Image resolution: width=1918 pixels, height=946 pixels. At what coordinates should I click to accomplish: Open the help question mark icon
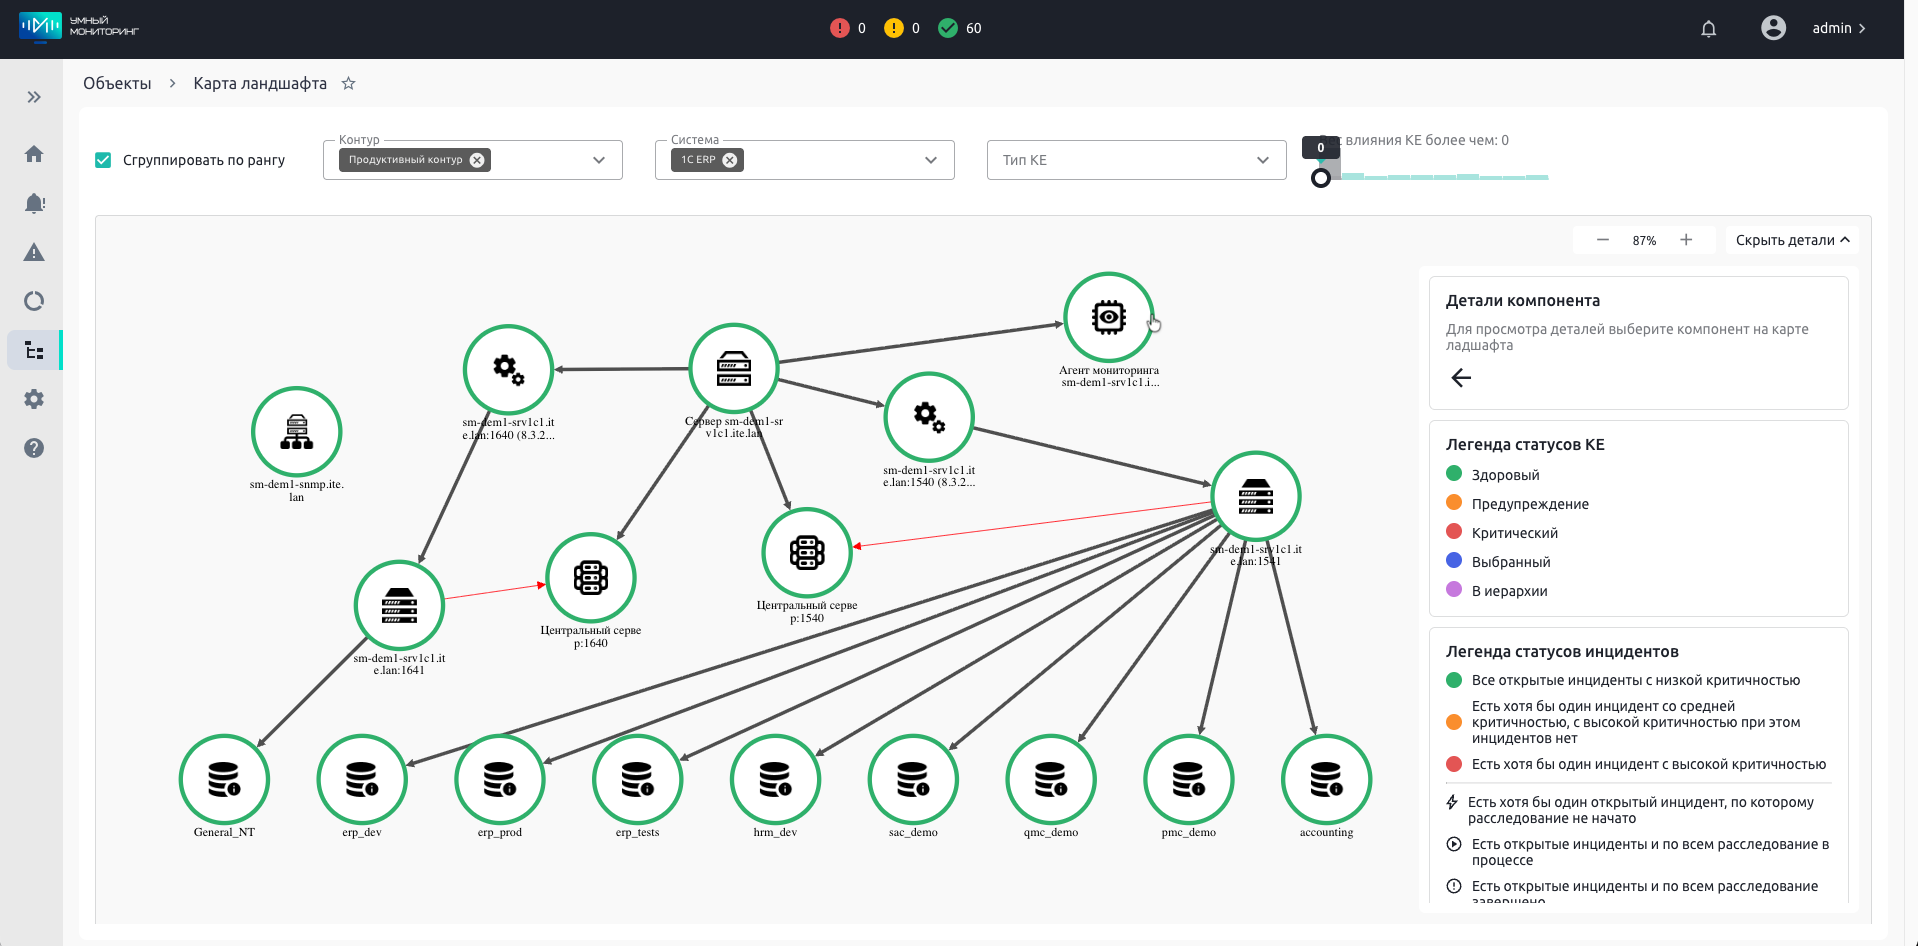[x=34, y=448]
